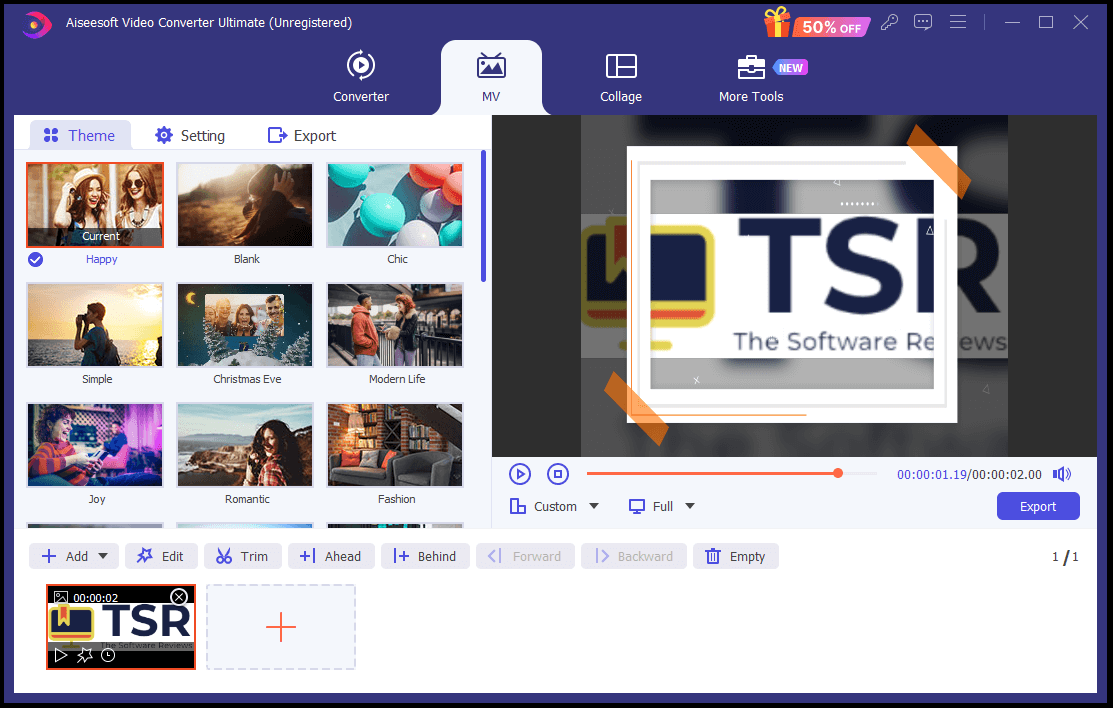Click the plus placeholder to add media
1113x708 pixels.
coord(281,627)
